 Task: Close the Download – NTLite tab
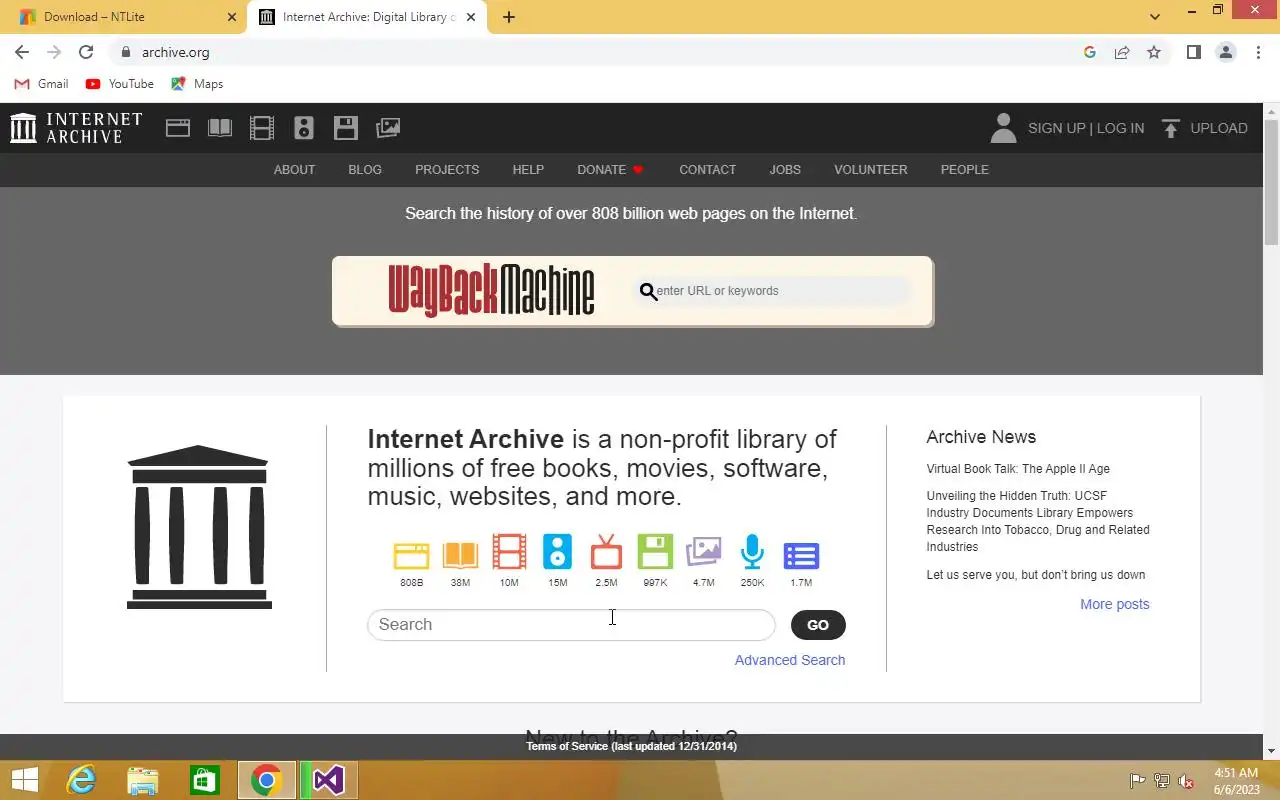[x=232, y=17]
